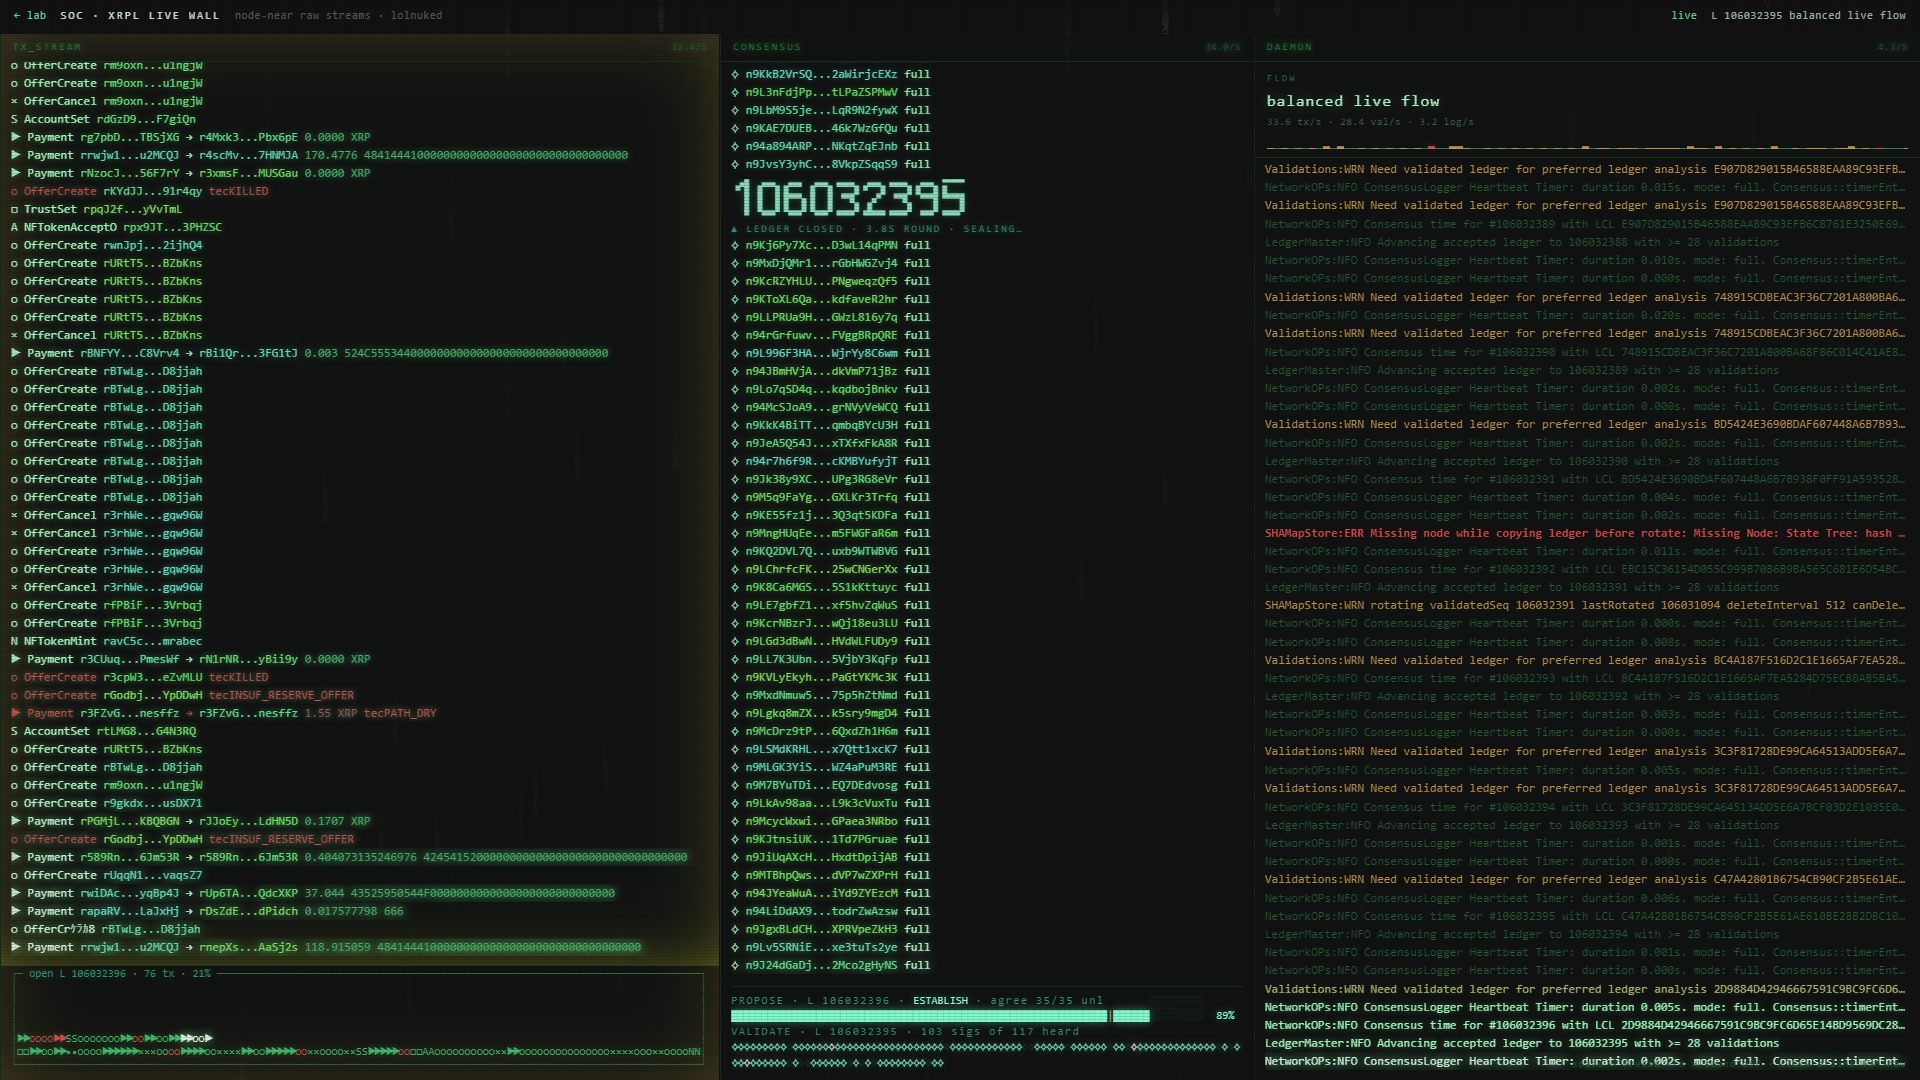Image resolution: width=1920 pixels, height=1080 pixels.
Task: Go back via the '← lab' link
Action: click(x=30, y=15)
